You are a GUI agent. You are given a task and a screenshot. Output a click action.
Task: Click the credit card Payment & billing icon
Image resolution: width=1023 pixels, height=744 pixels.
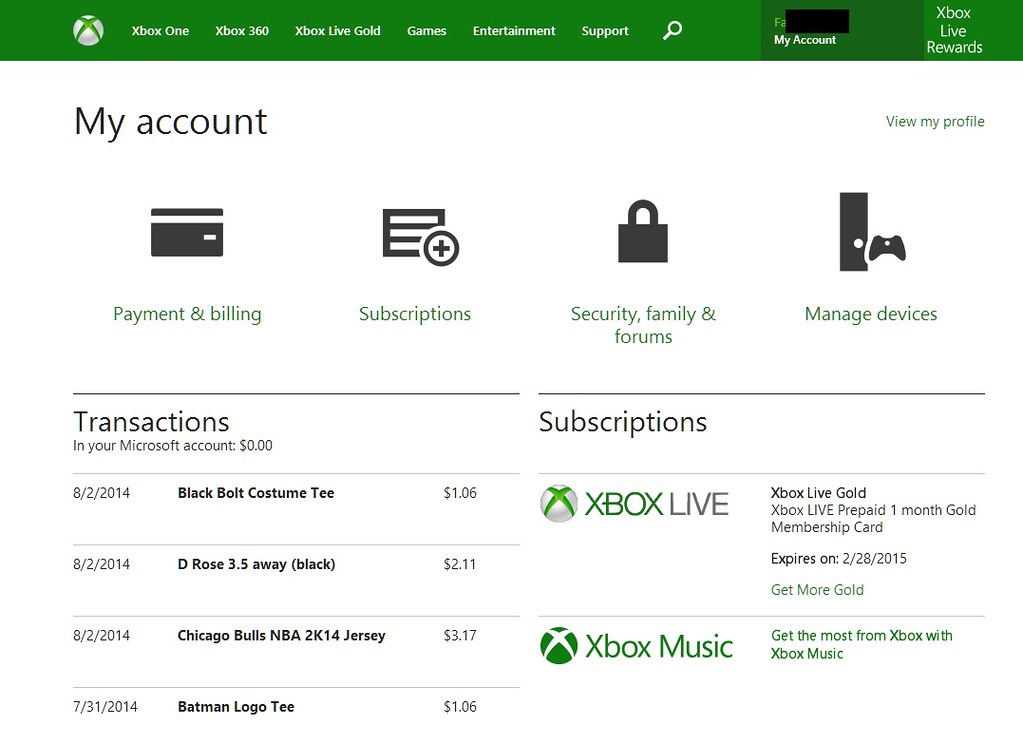pyautogui.click(x=187, y=232)
